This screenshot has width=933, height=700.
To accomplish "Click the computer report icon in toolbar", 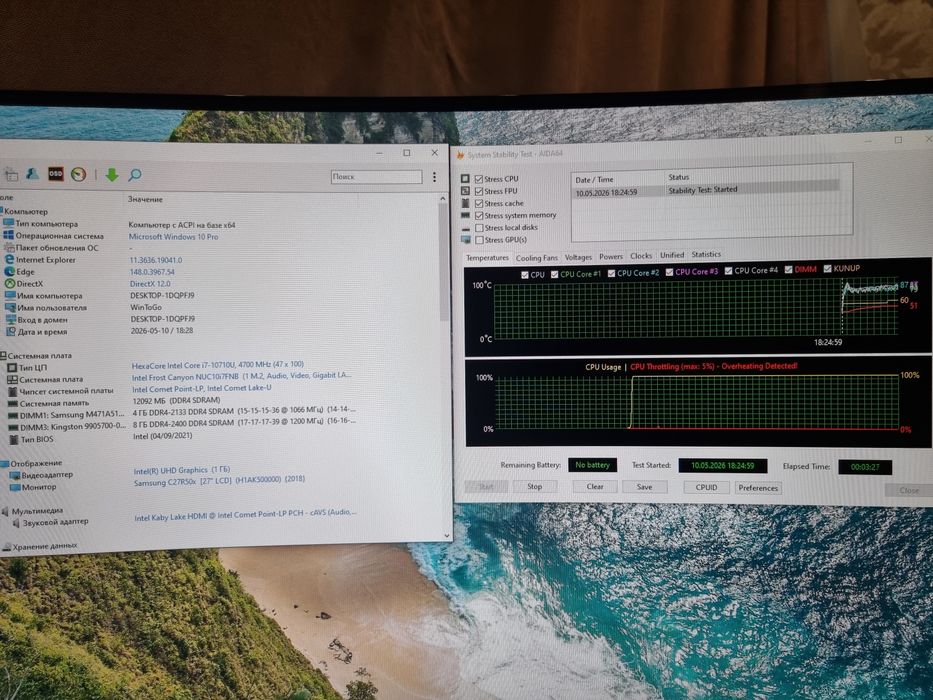I will click(x=11, y=175).
